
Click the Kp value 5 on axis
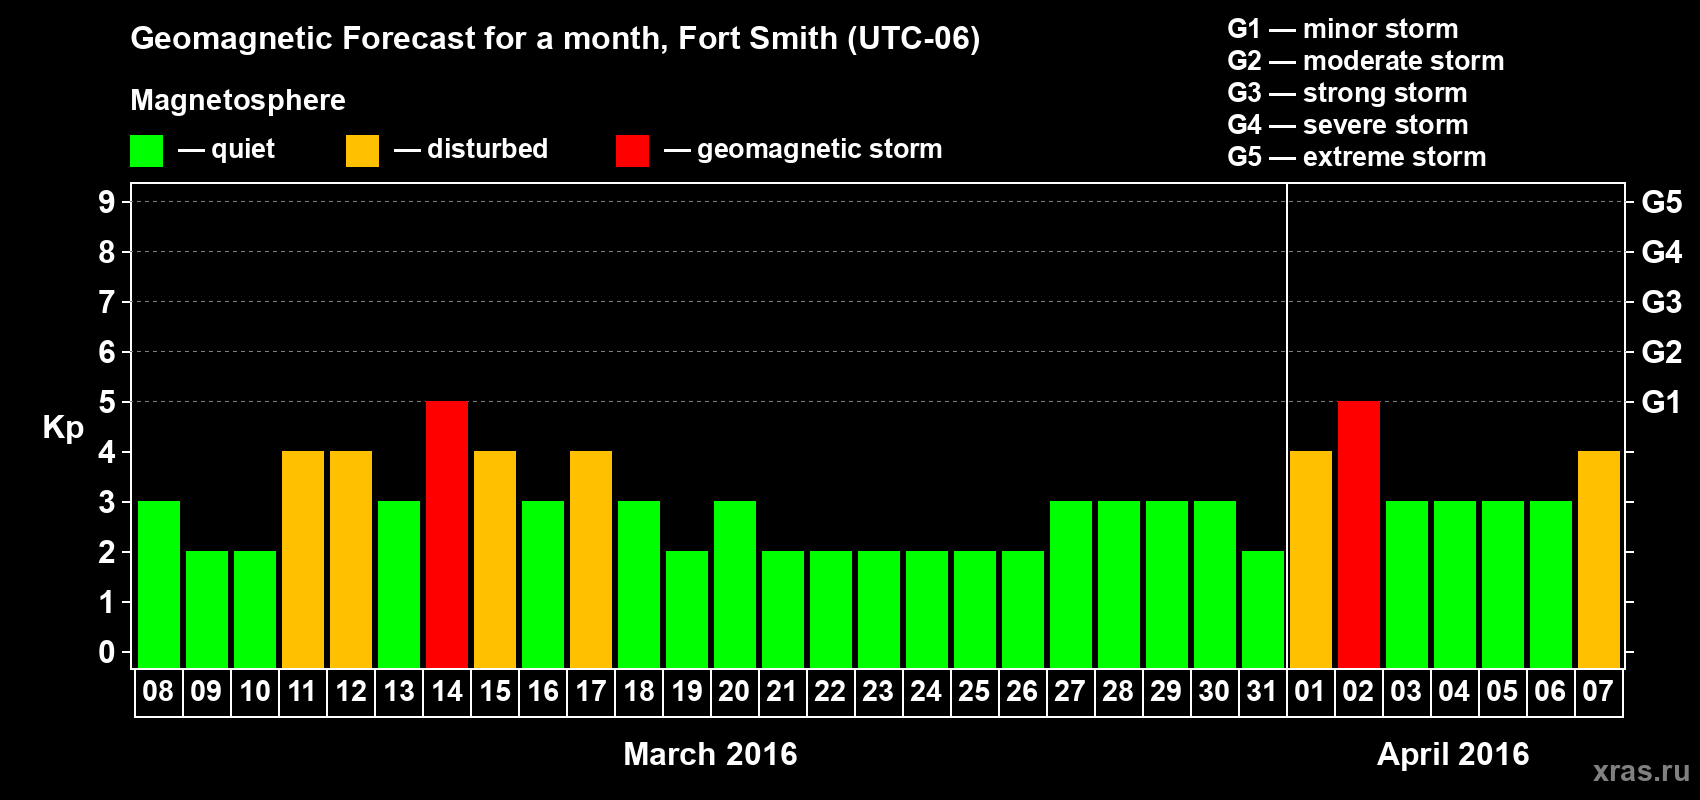(x=107, y=402)
